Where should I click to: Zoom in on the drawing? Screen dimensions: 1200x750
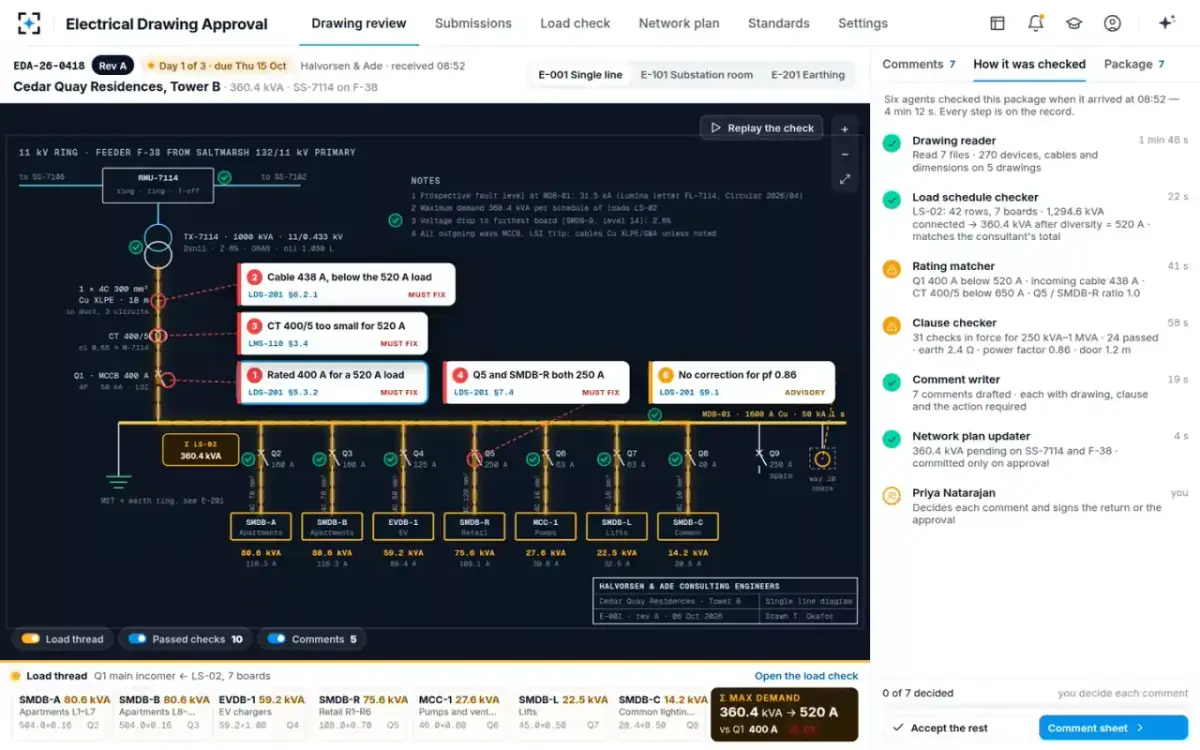[845, 129]
